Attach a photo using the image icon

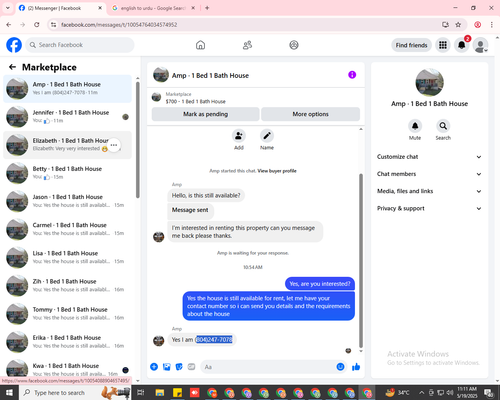pos(167,367)
